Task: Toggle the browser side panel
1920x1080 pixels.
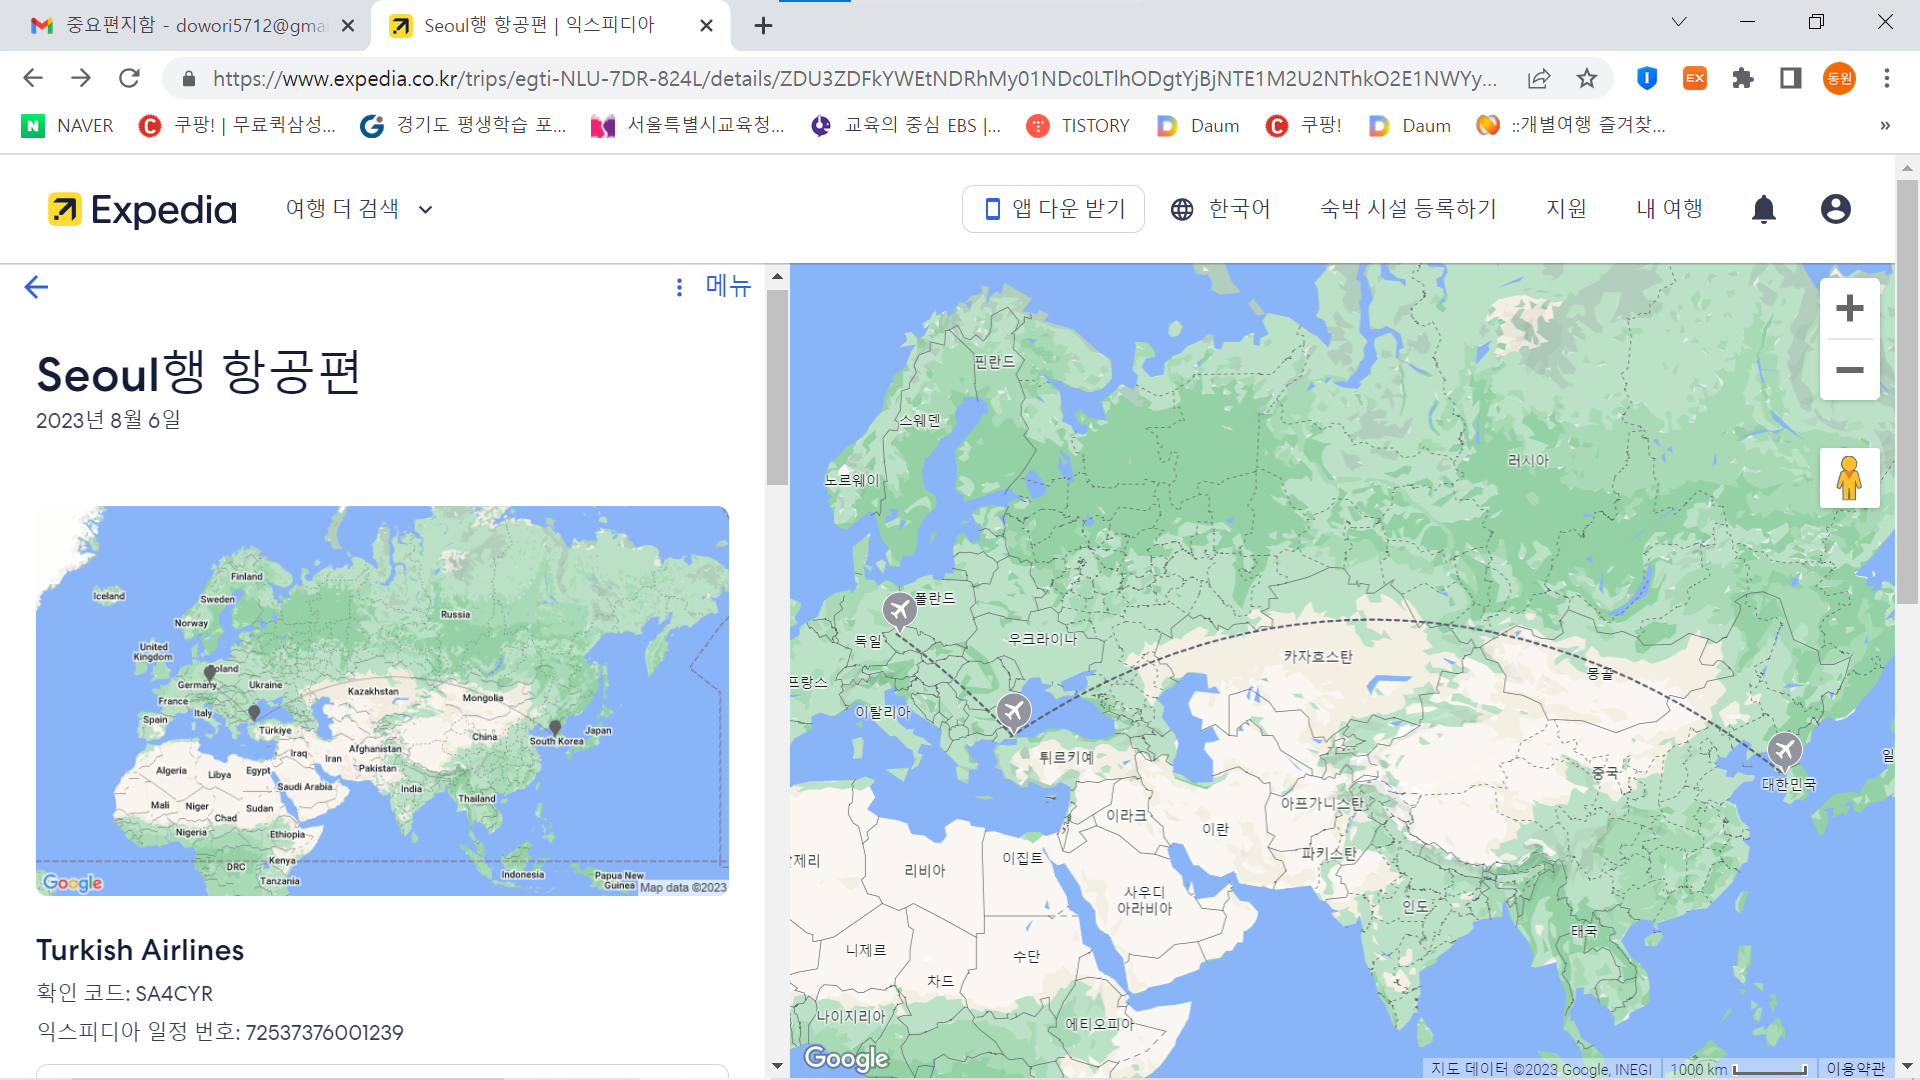Action: 1790,78
